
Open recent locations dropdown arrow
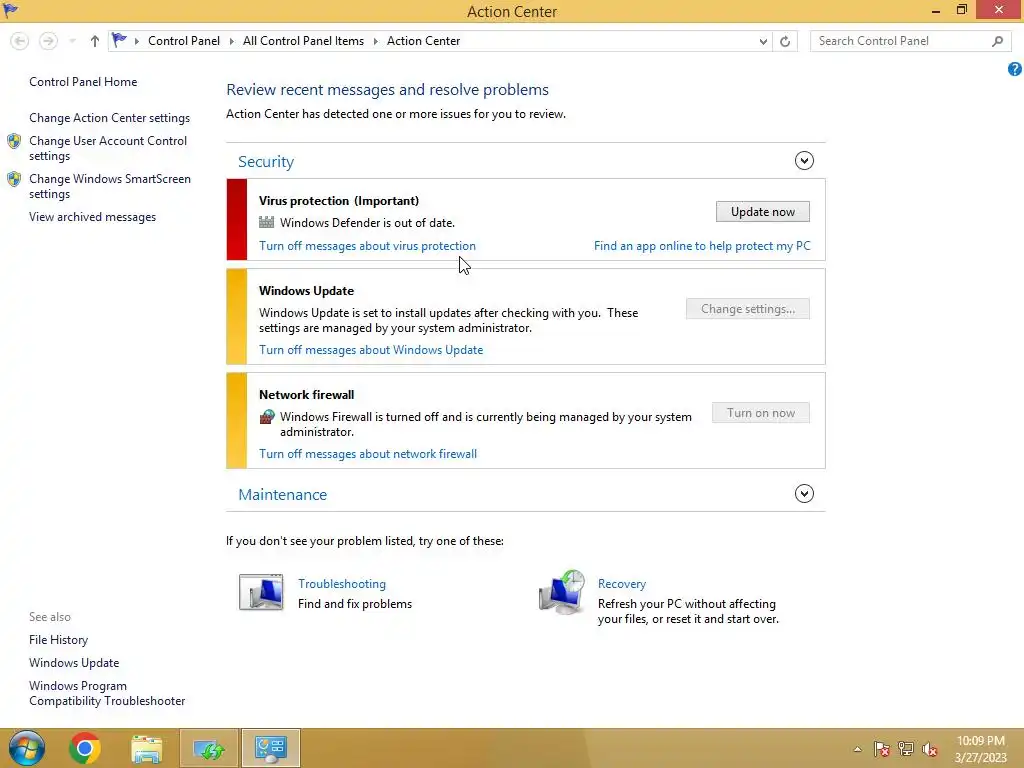point(72,41)
